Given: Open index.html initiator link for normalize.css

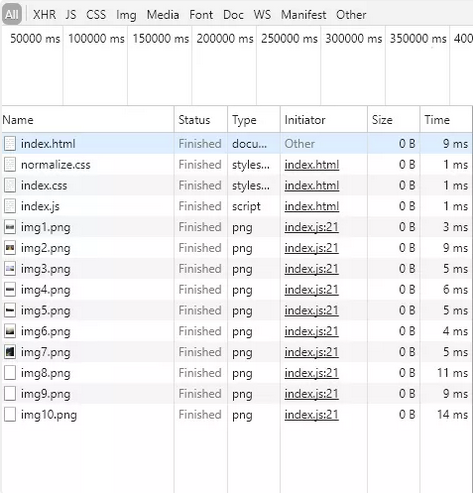Looking at the screenshot, I should pyautogui.click(x=312, y=165).
